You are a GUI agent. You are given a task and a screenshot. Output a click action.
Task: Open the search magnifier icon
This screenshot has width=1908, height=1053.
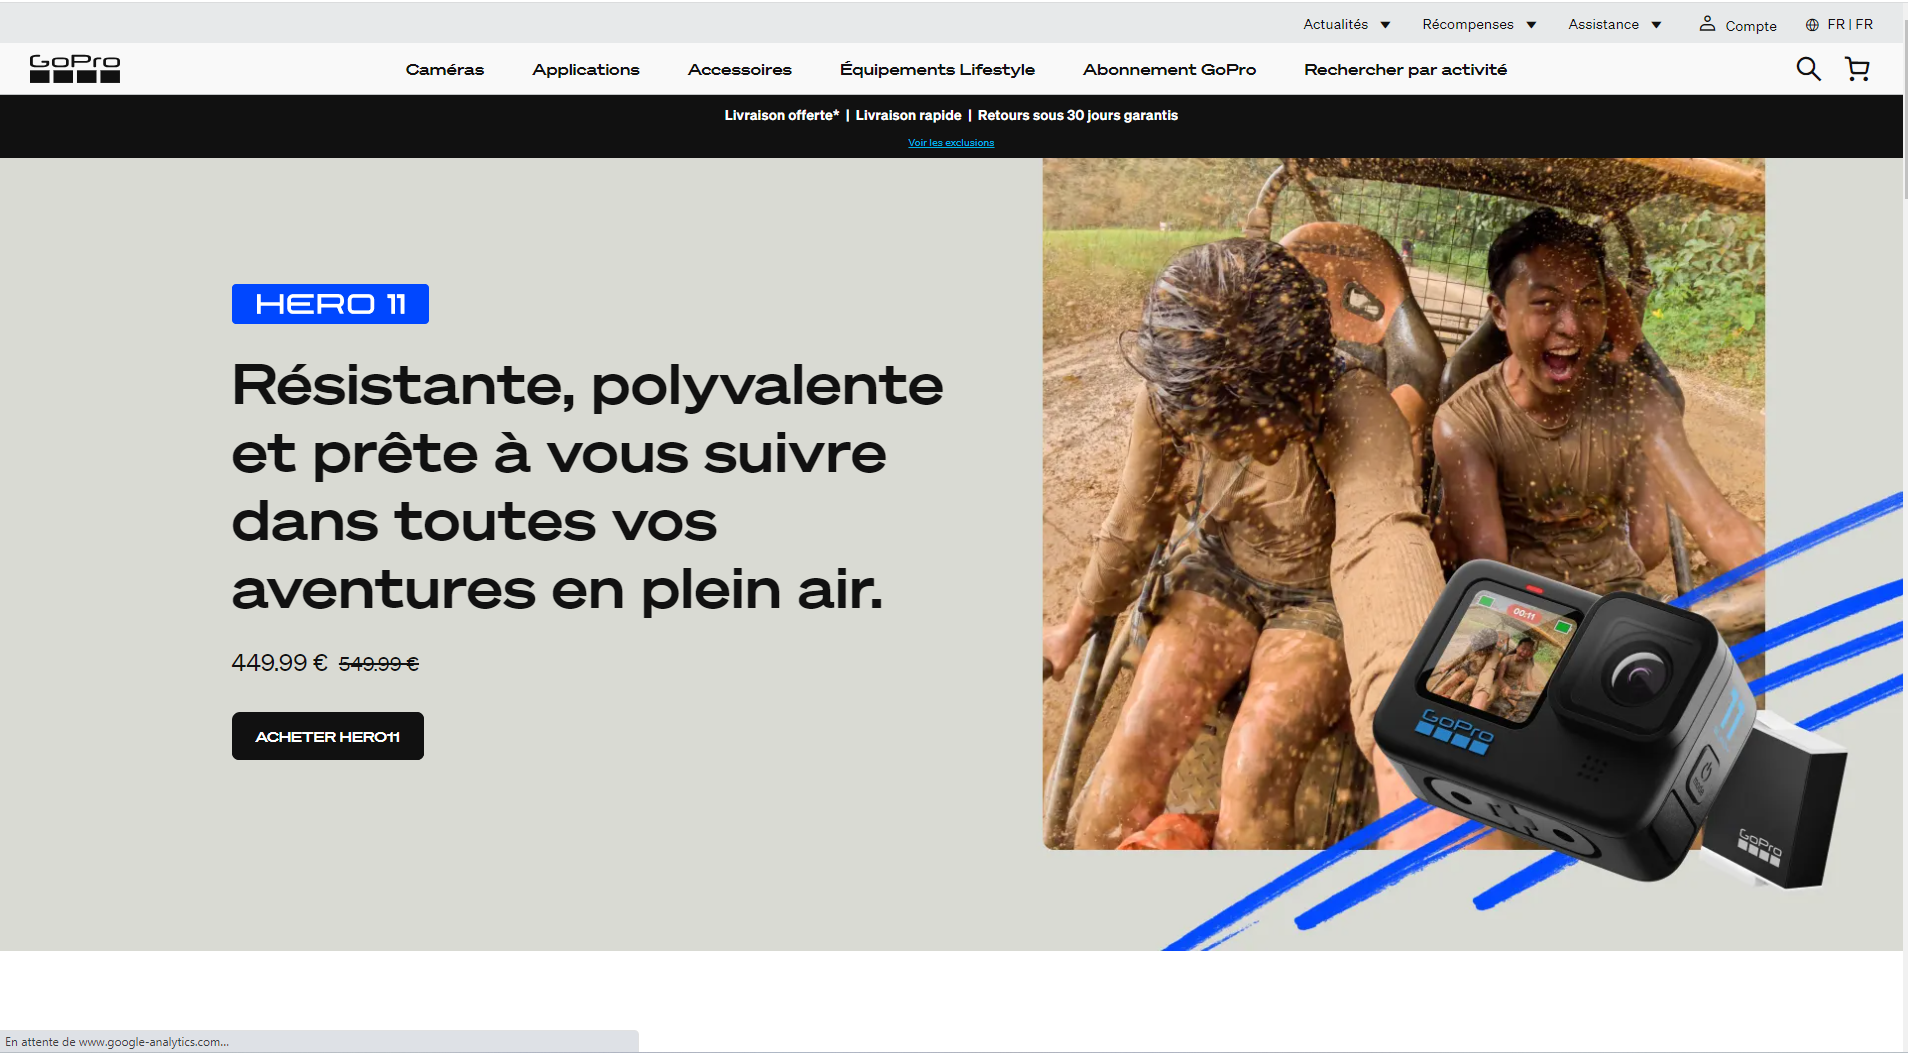[x=1808, y=69]
